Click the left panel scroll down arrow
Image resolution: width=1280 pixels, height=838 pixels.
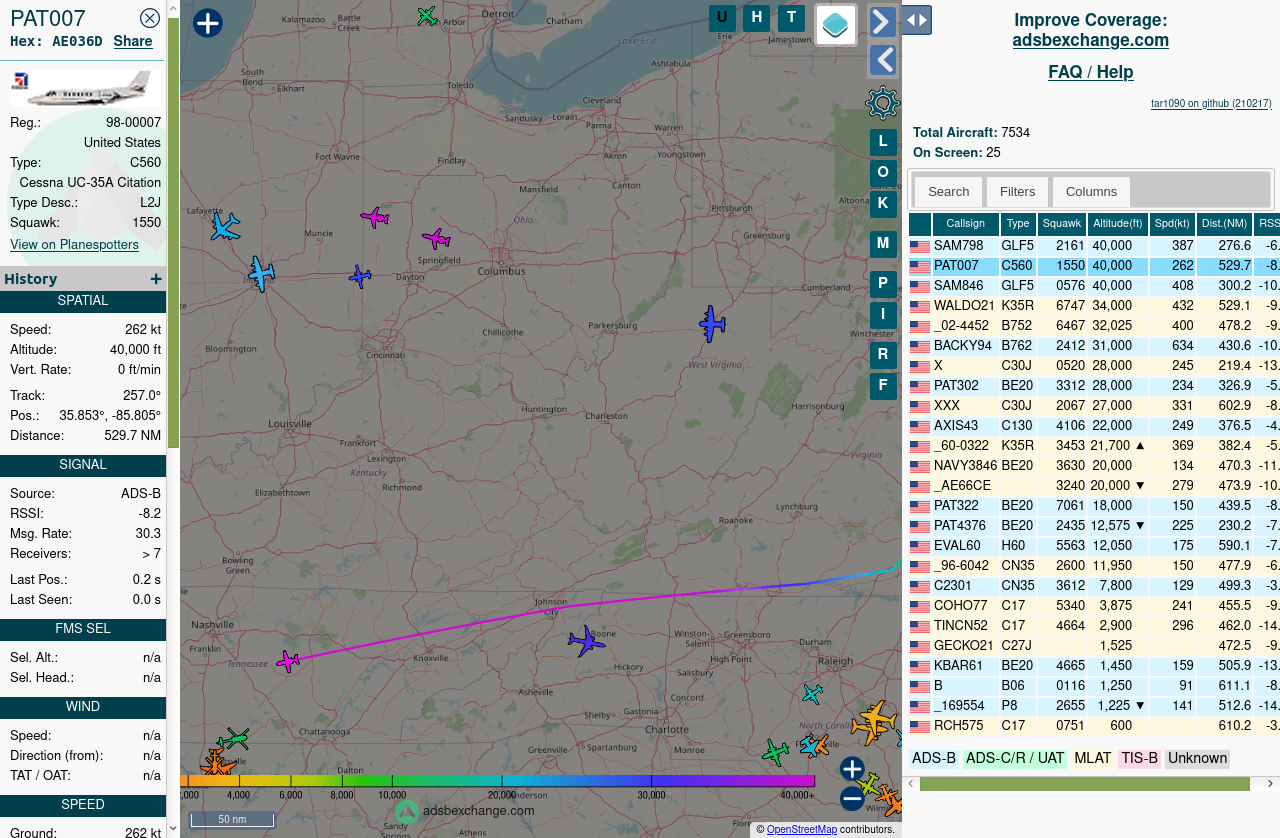172,827
